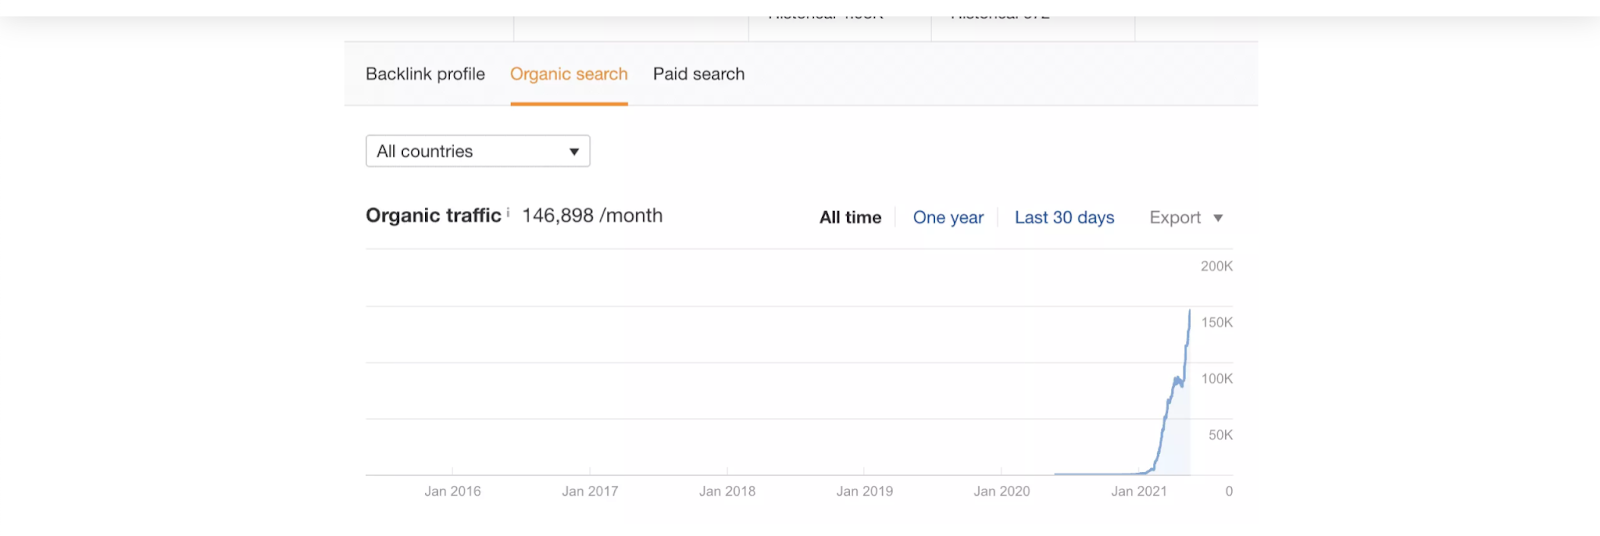Switch to the Backlink profile tab
The image size is (1600, 536).
pos(425,74)
